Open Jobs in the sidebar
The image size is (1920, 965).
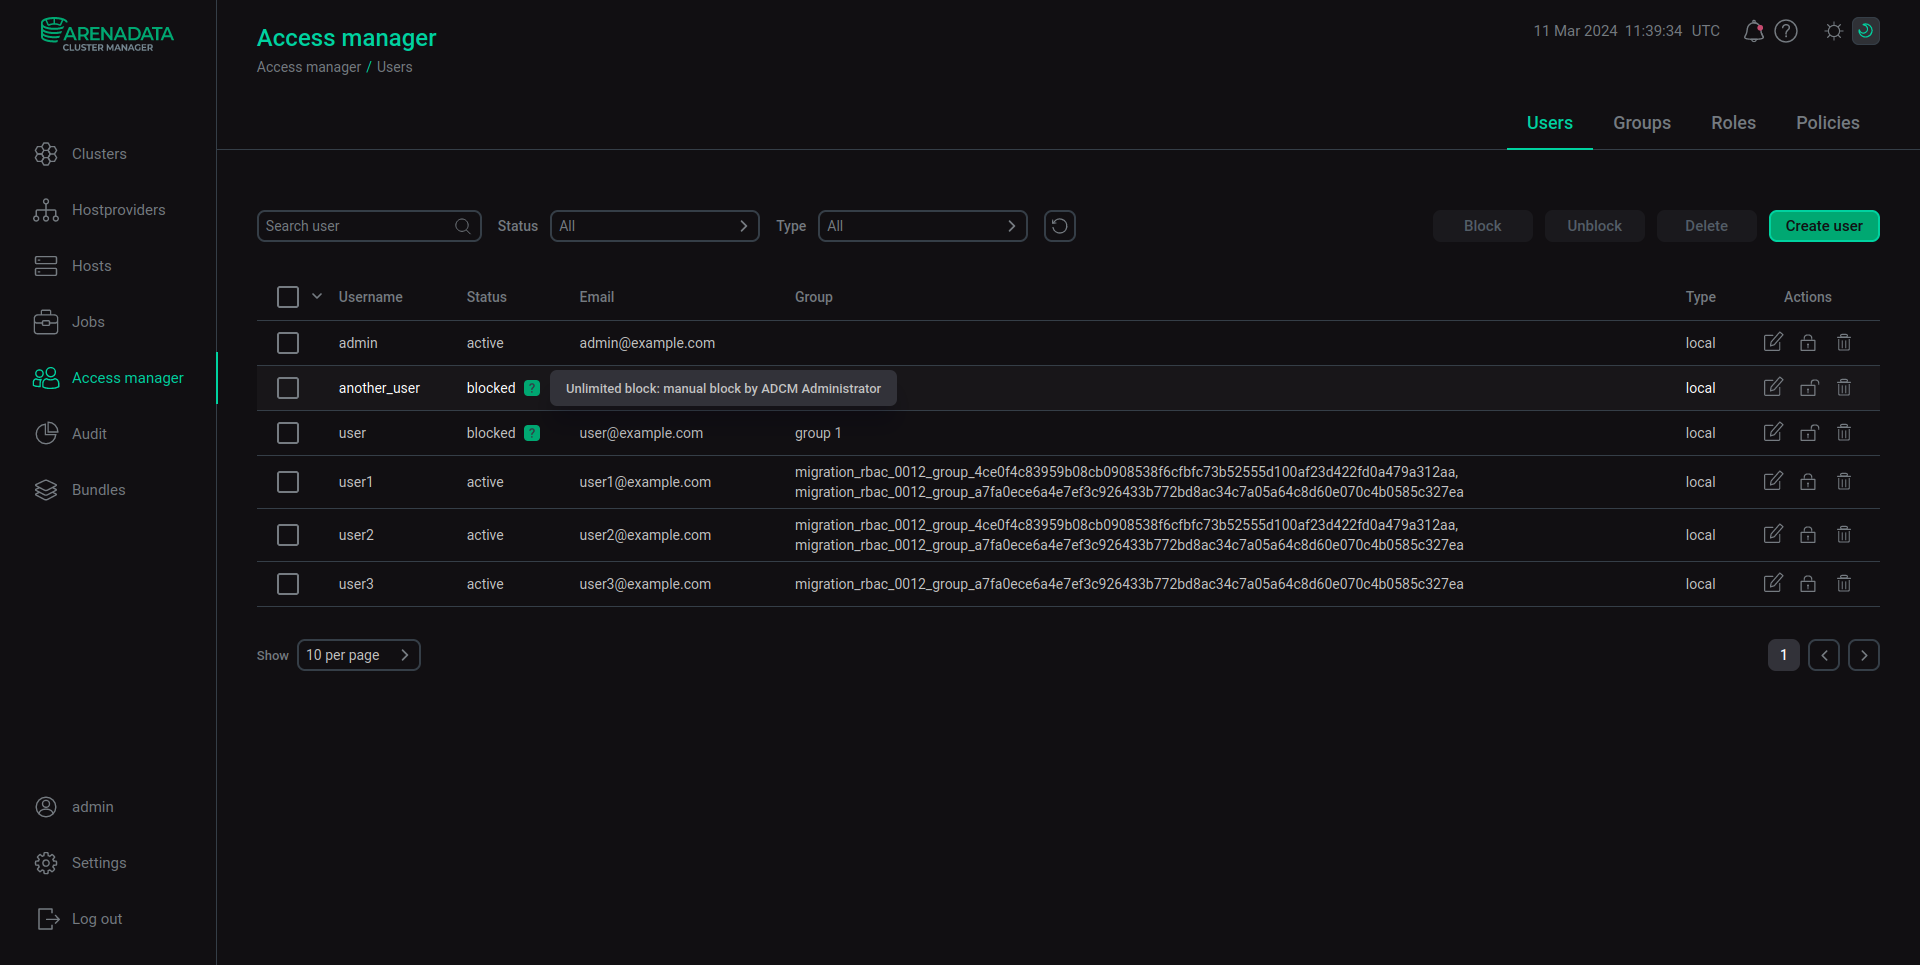[x=69, y=322]
